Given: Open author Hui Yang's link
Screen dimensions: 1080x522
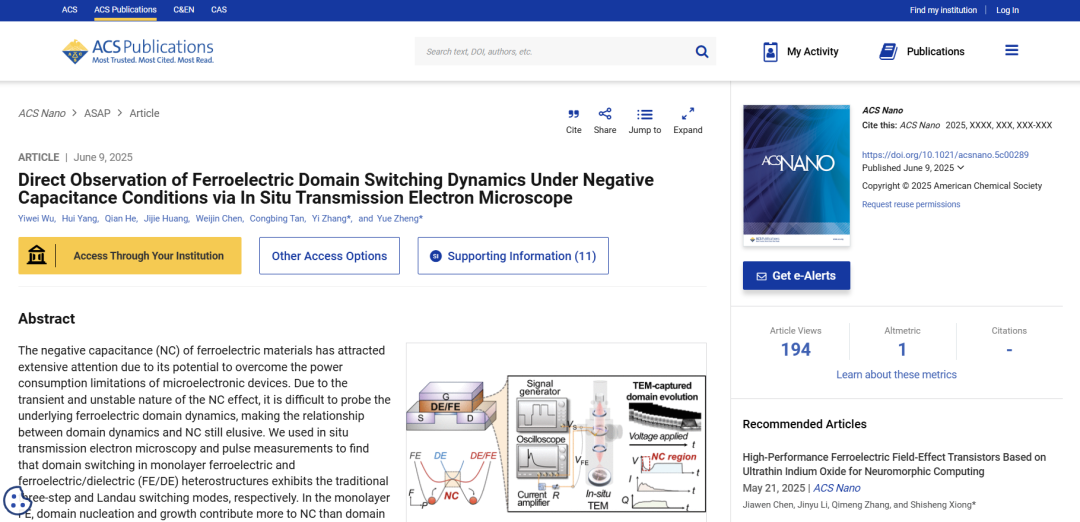Looking at the screenshot, I should coord(79,219).
